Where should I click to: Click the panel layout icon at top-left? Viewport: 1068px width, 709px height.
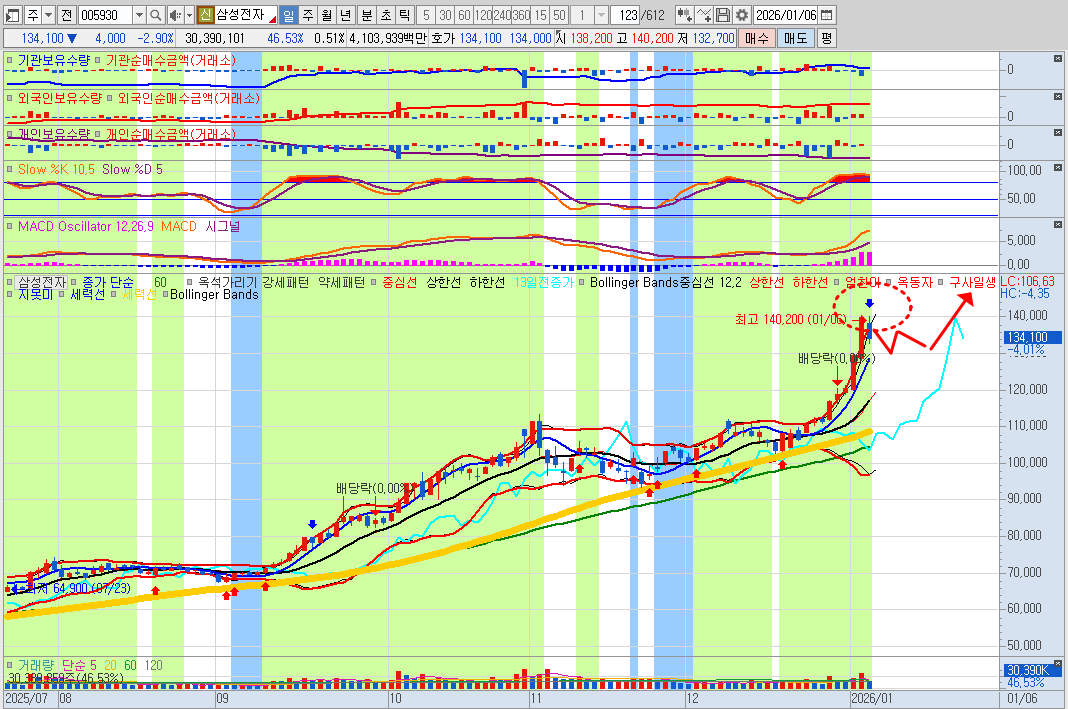tap(11, 15)
